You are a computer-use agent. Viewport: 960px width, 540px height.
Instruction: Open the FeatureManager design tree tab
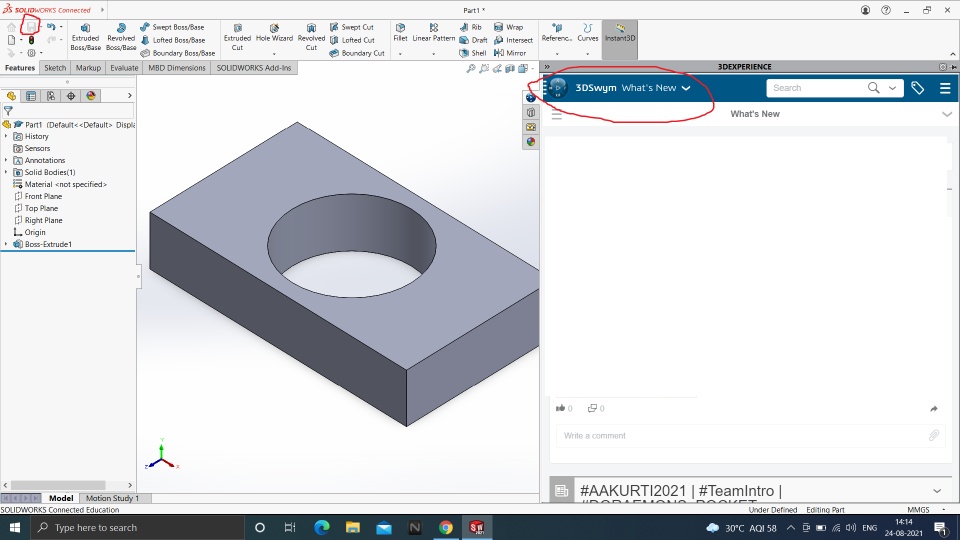click(11, 96)
